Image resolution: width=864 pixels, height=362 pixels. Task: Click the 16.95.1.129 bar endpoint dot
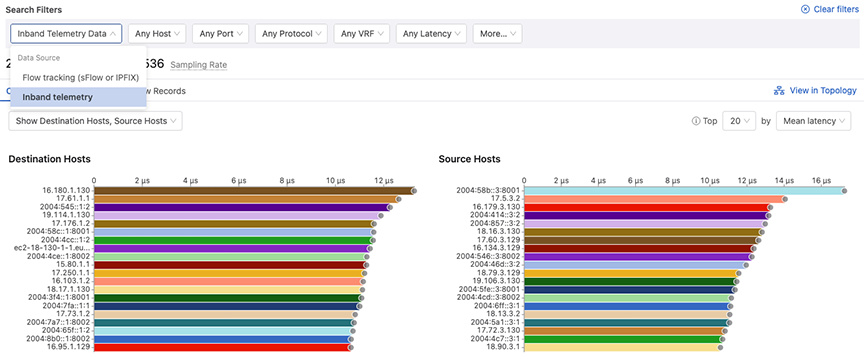click(x=350, y=348)
